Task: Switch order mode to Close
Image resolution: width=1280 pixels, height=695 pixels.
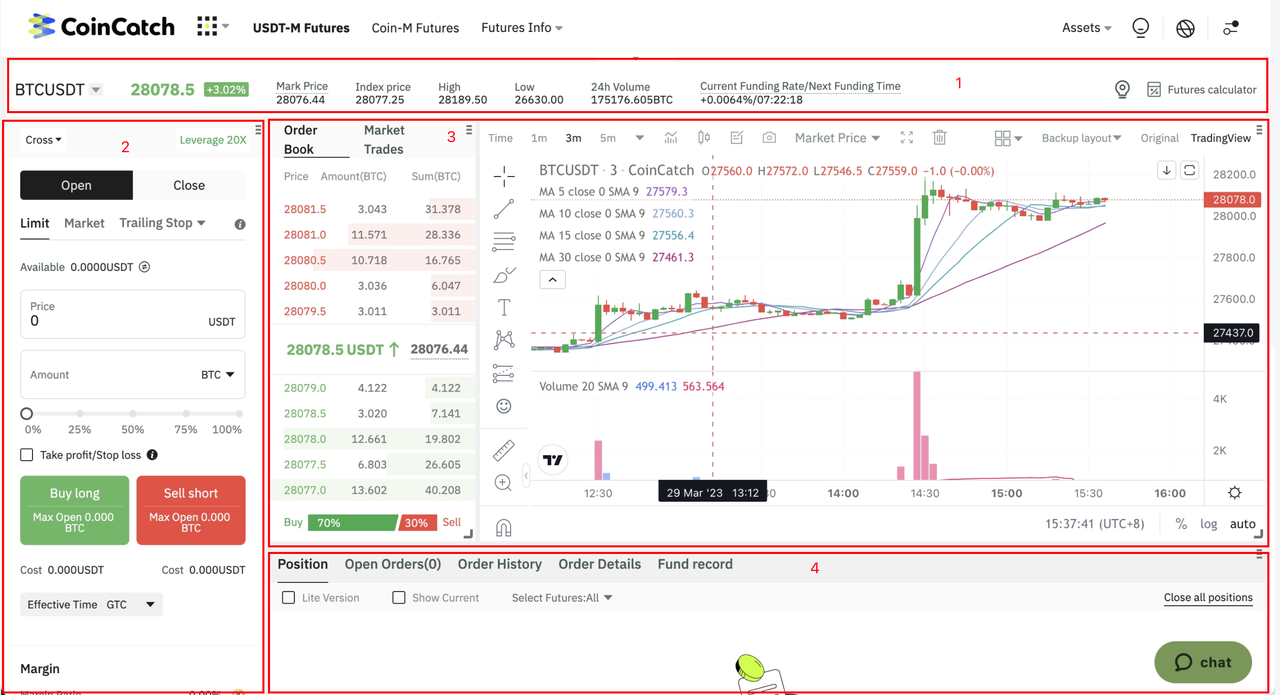Action: (189, 185)
